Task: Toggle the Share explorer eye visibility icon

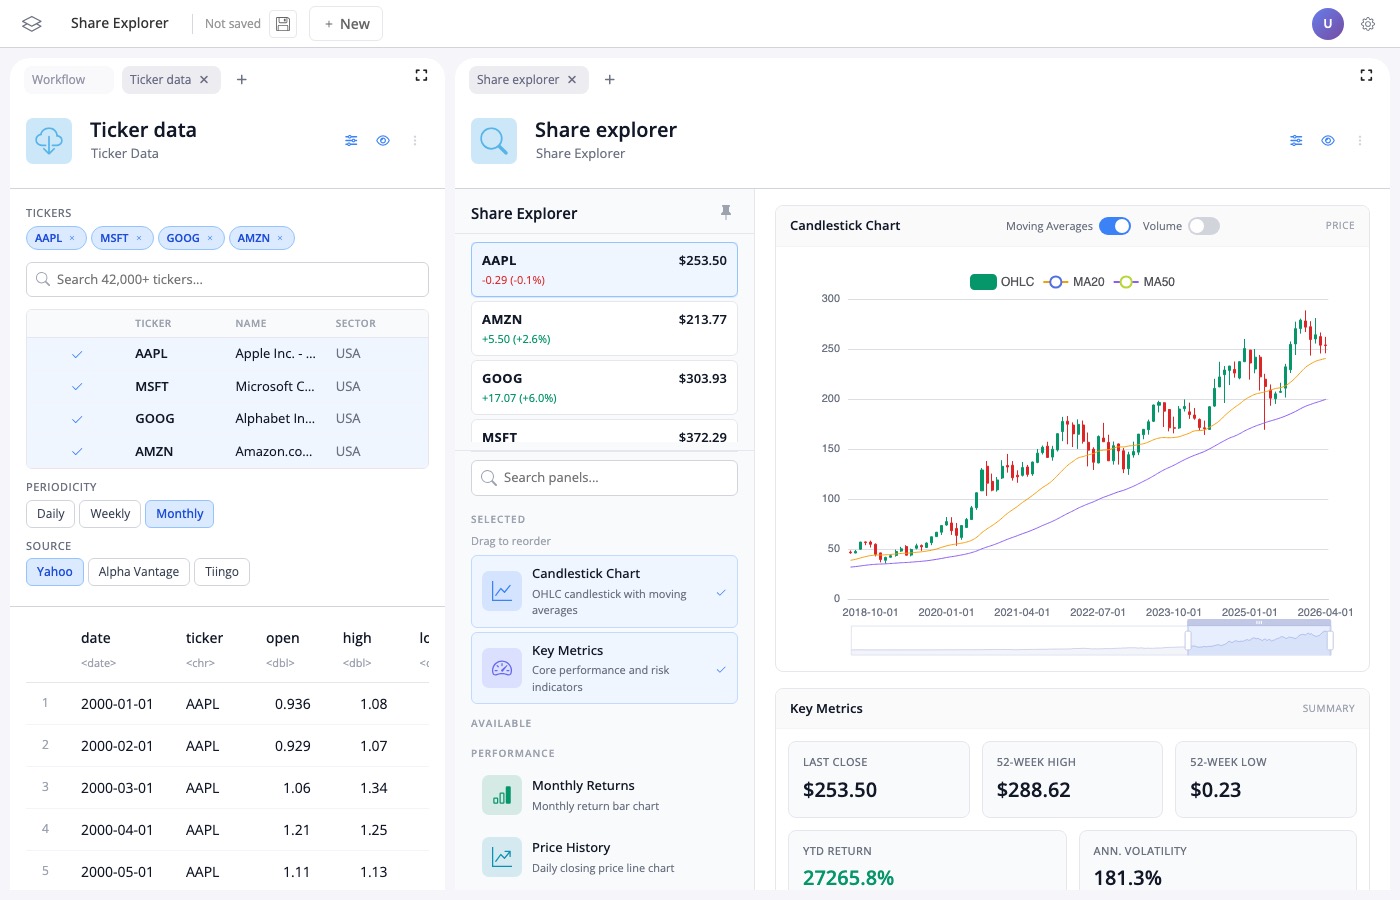Action: tap(1328, 141)
